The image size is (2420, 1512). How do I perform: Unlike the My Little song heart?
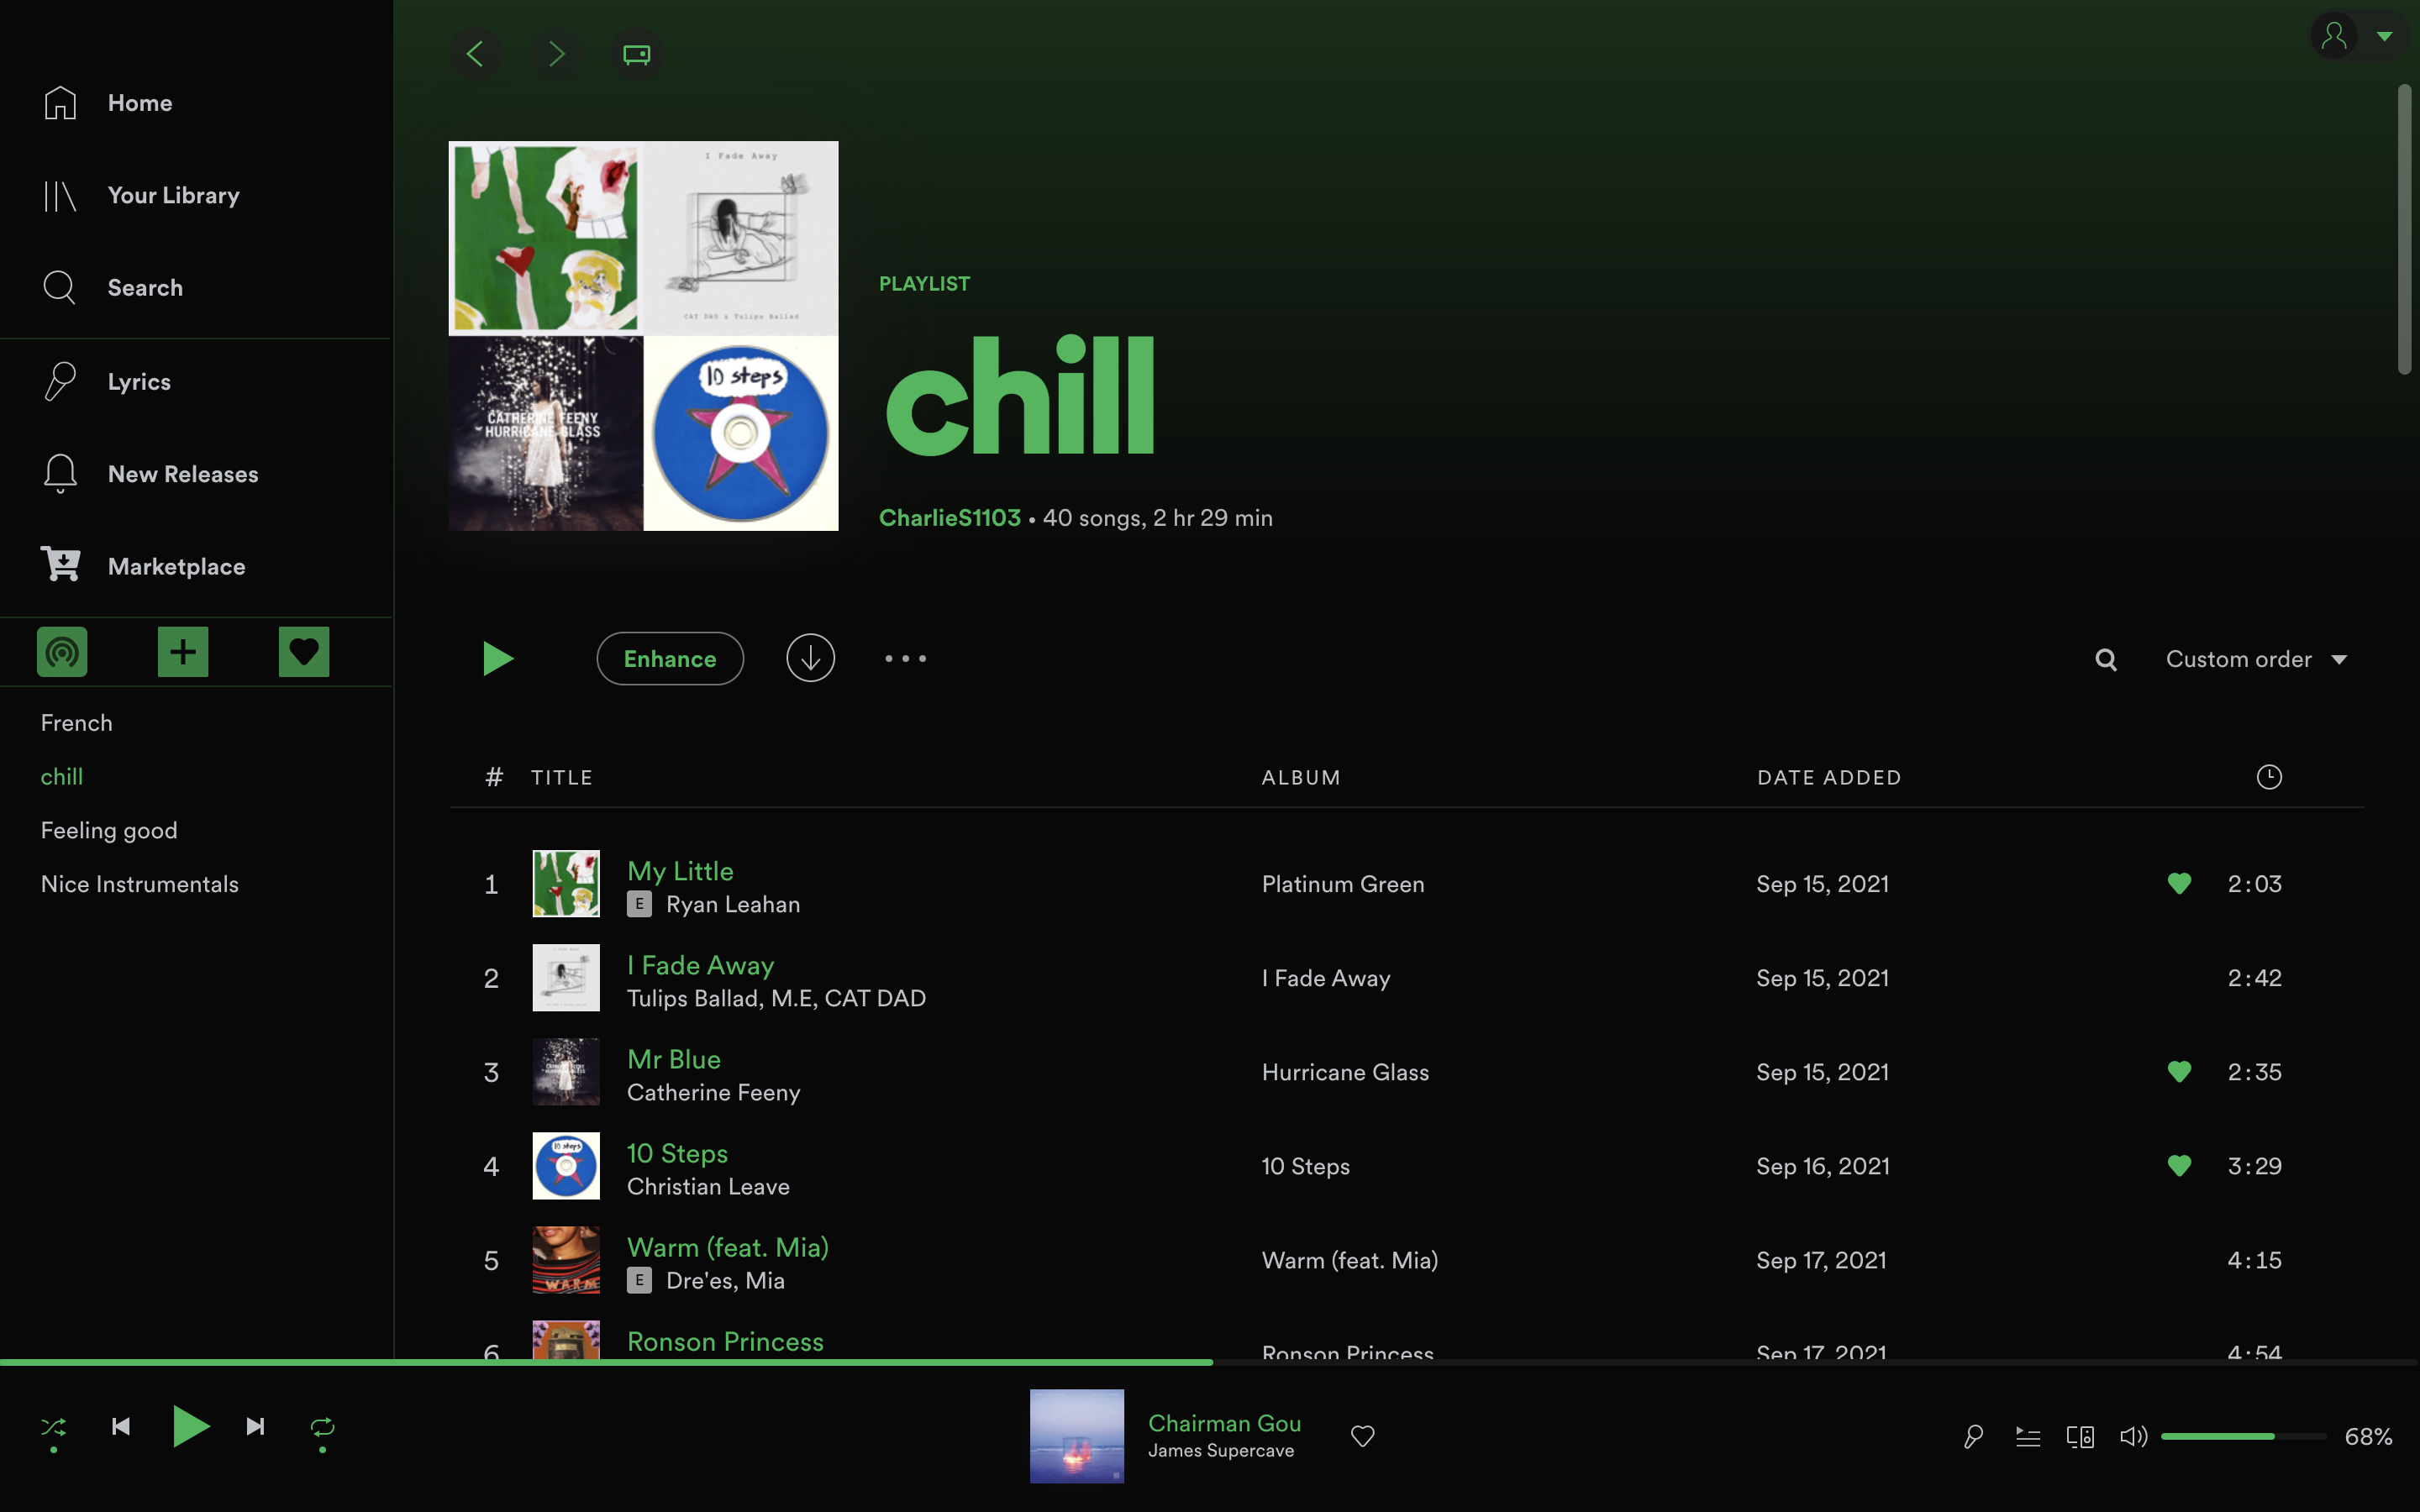(2179, 883)
